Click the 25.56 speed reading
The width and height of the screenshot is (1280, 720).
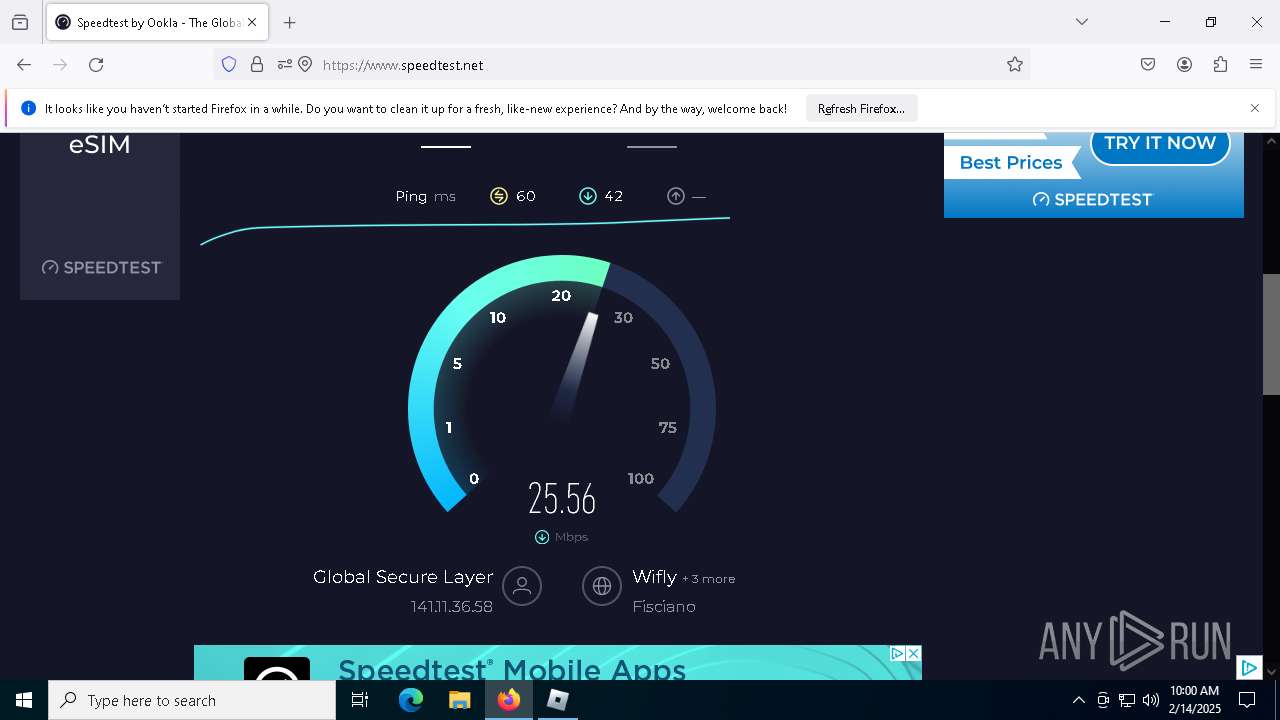pos(562,498)
